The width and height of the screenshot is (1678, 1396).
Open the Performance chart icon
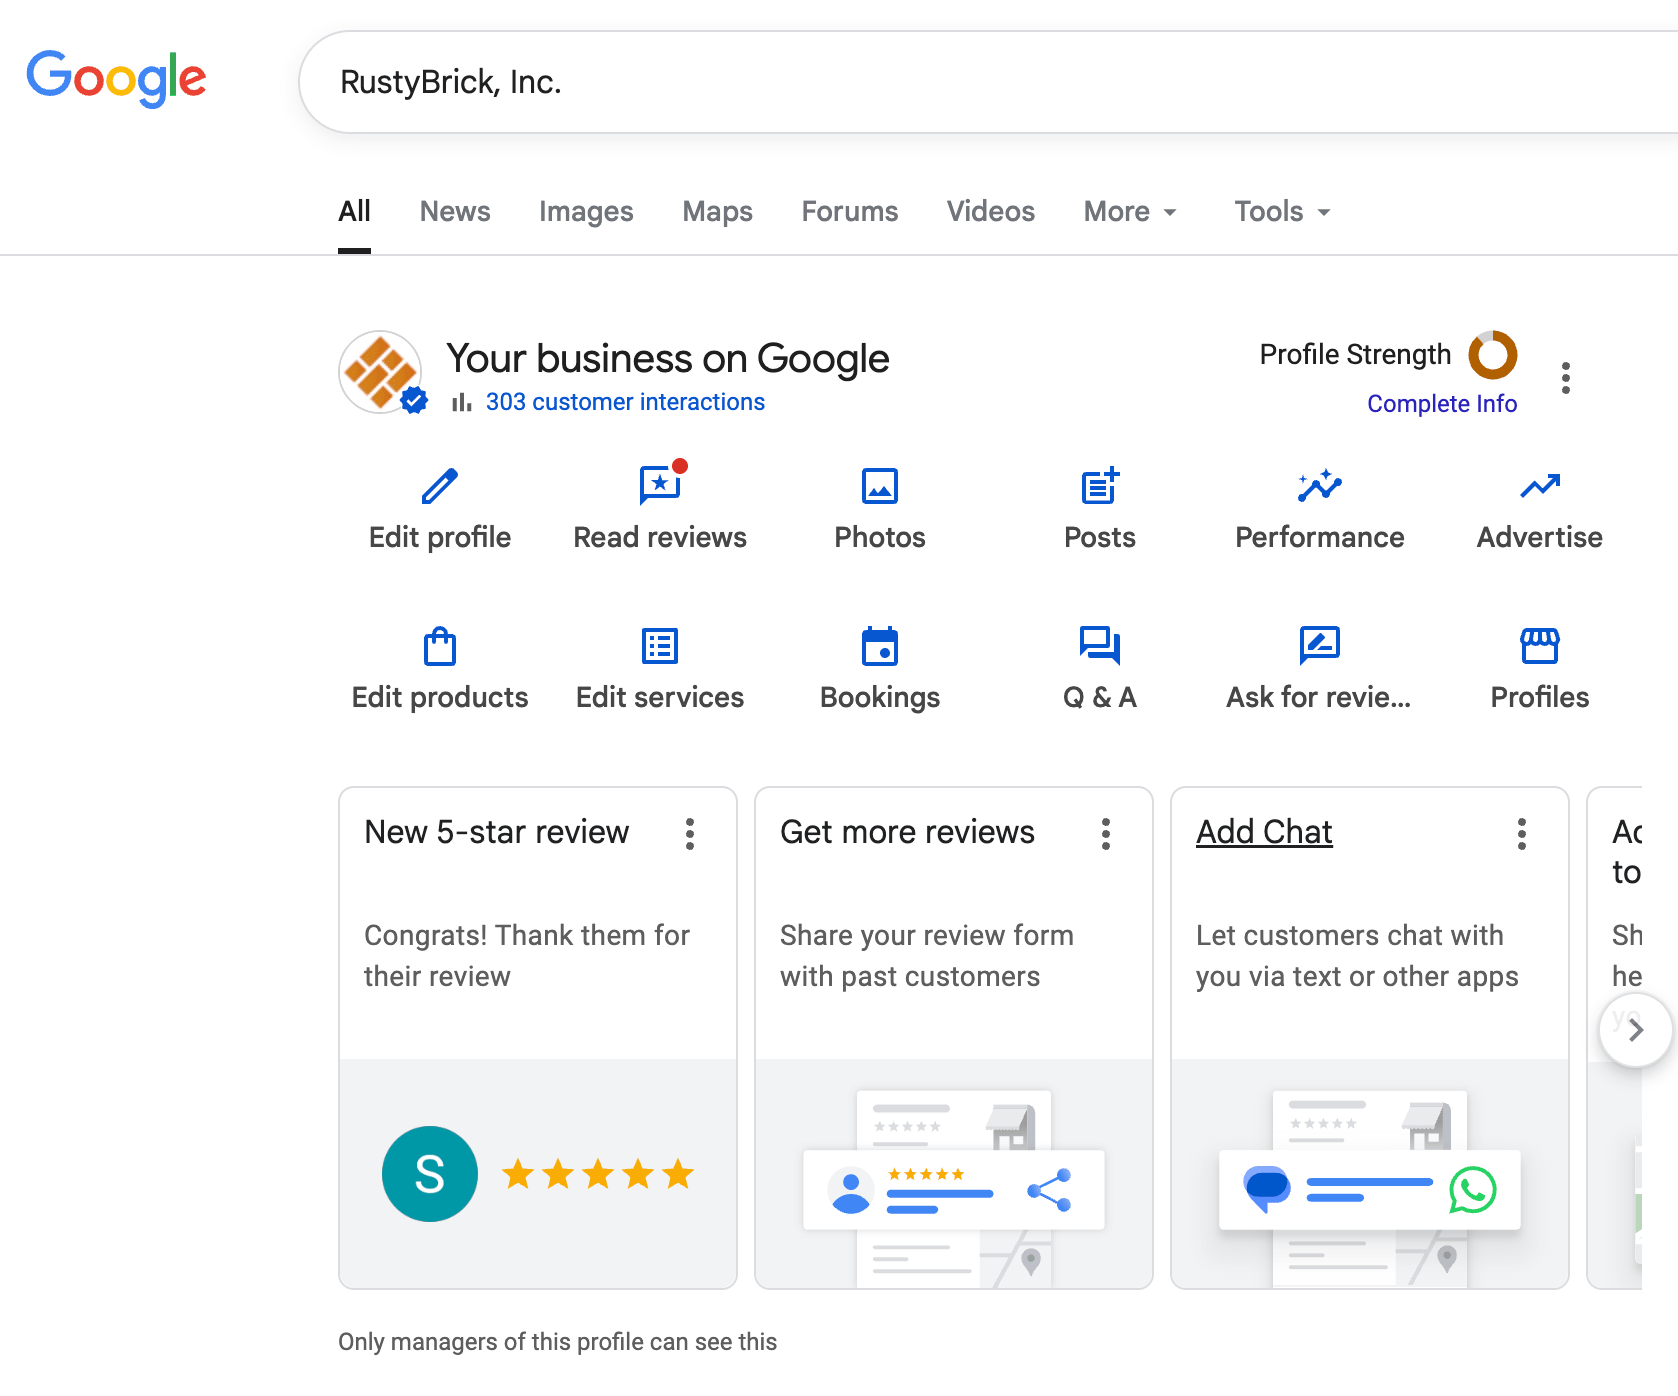[x=1319, y=487]
